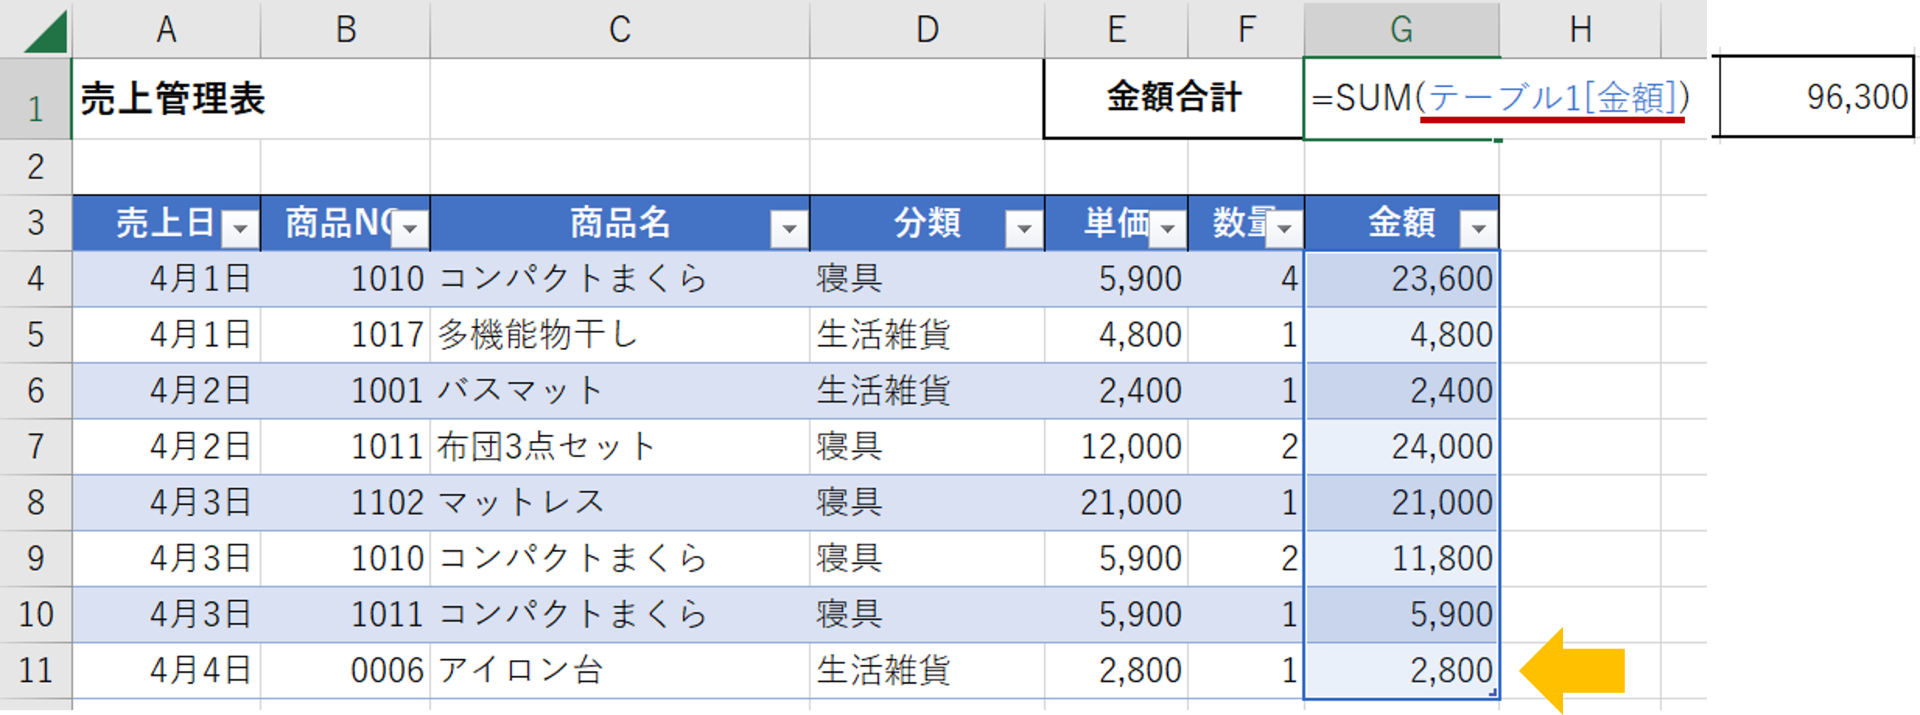Open the 商品名 column filter dropdown
The width and height of the screenshot is (1920, 715).
click(x=789, y=229)
